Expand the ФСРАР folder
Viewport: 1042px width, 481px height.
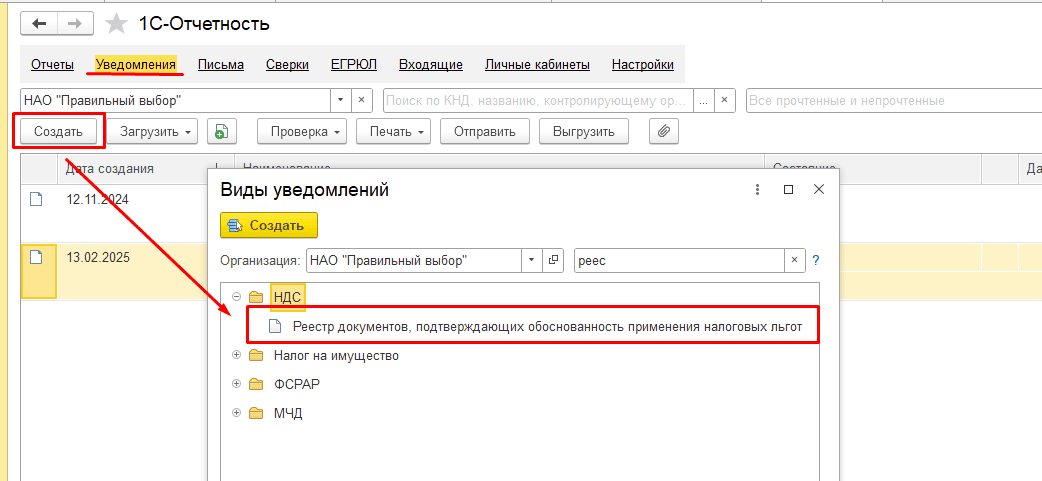pos(236,384)
